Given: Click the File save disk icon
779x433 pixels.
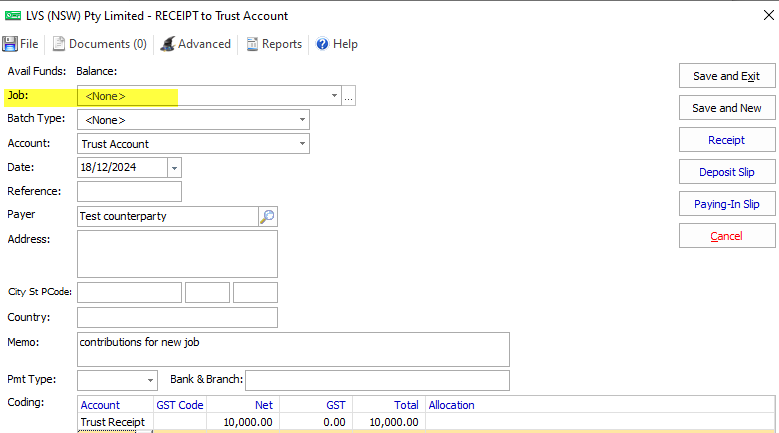Looking at the screenshot, I should [10, 44].
